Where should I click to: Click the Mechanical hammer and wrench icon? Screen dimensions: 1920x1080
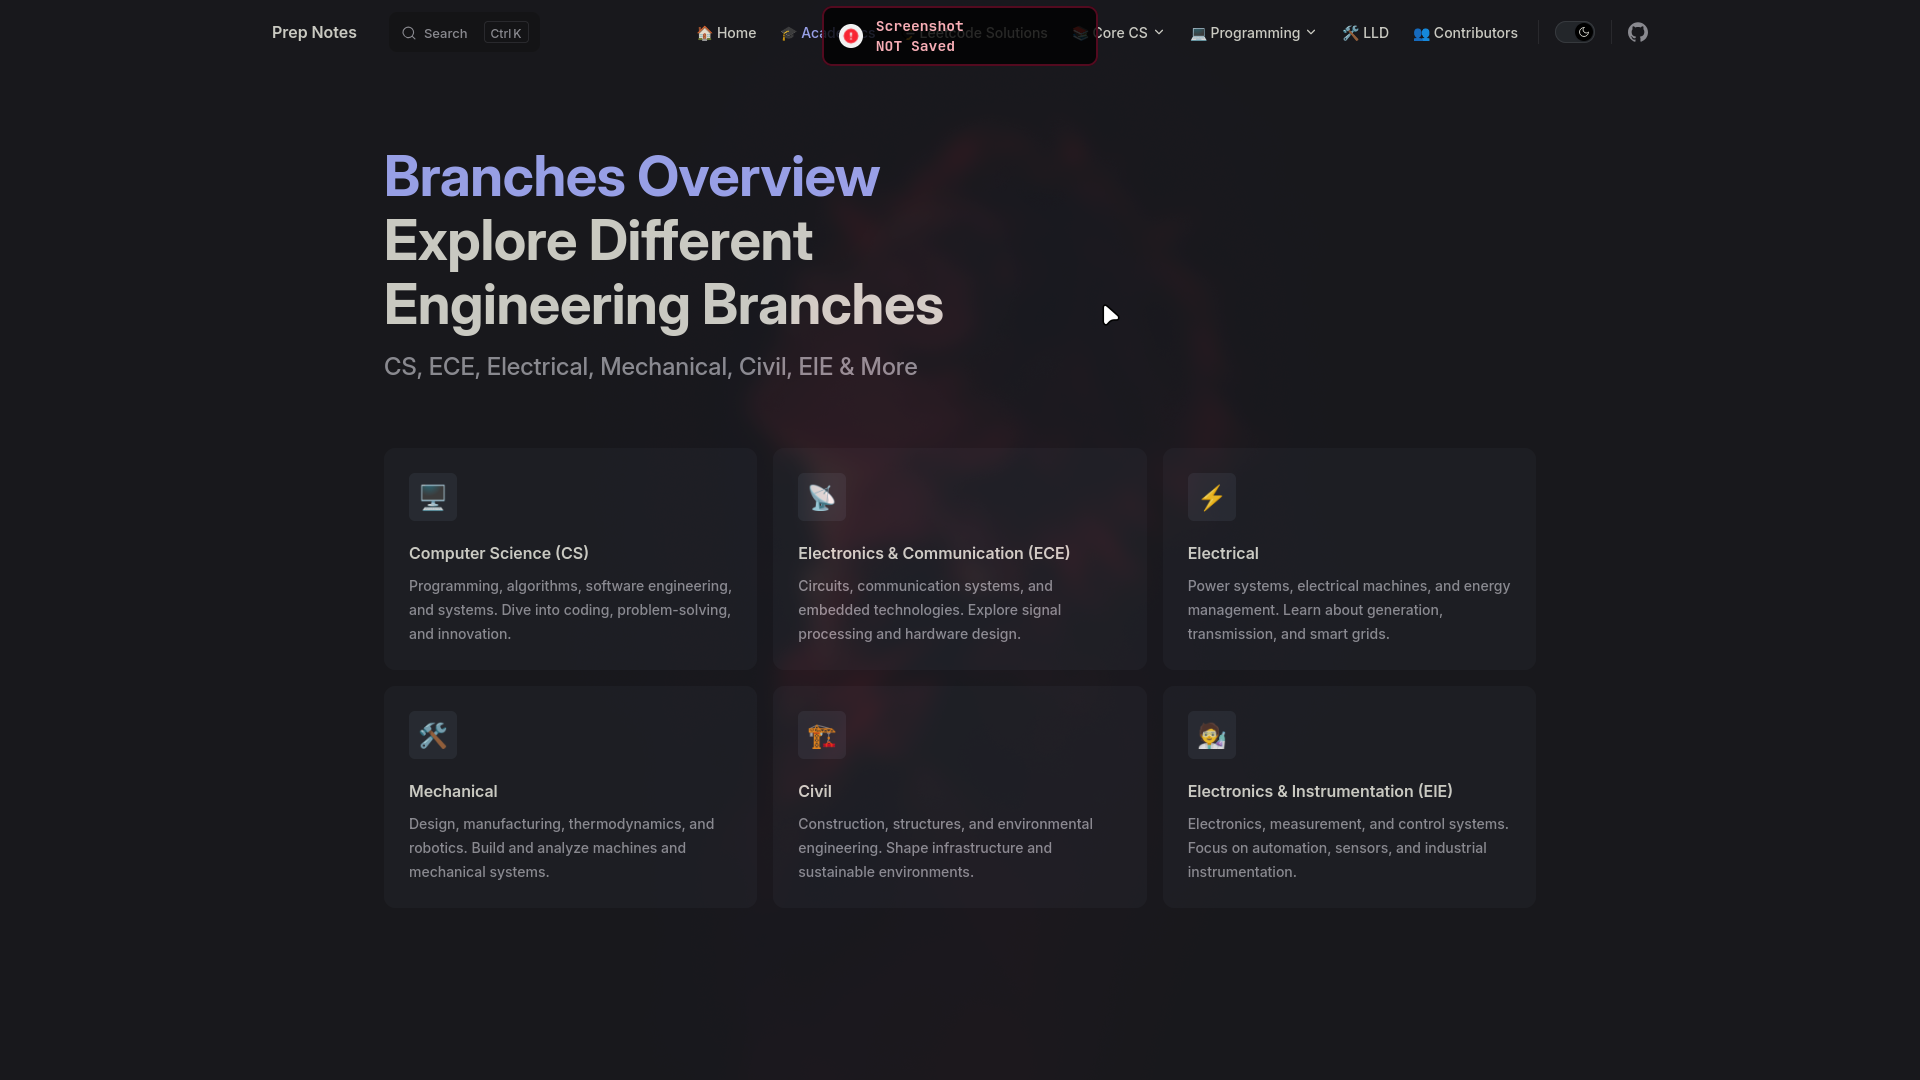[x=432, y=735]
